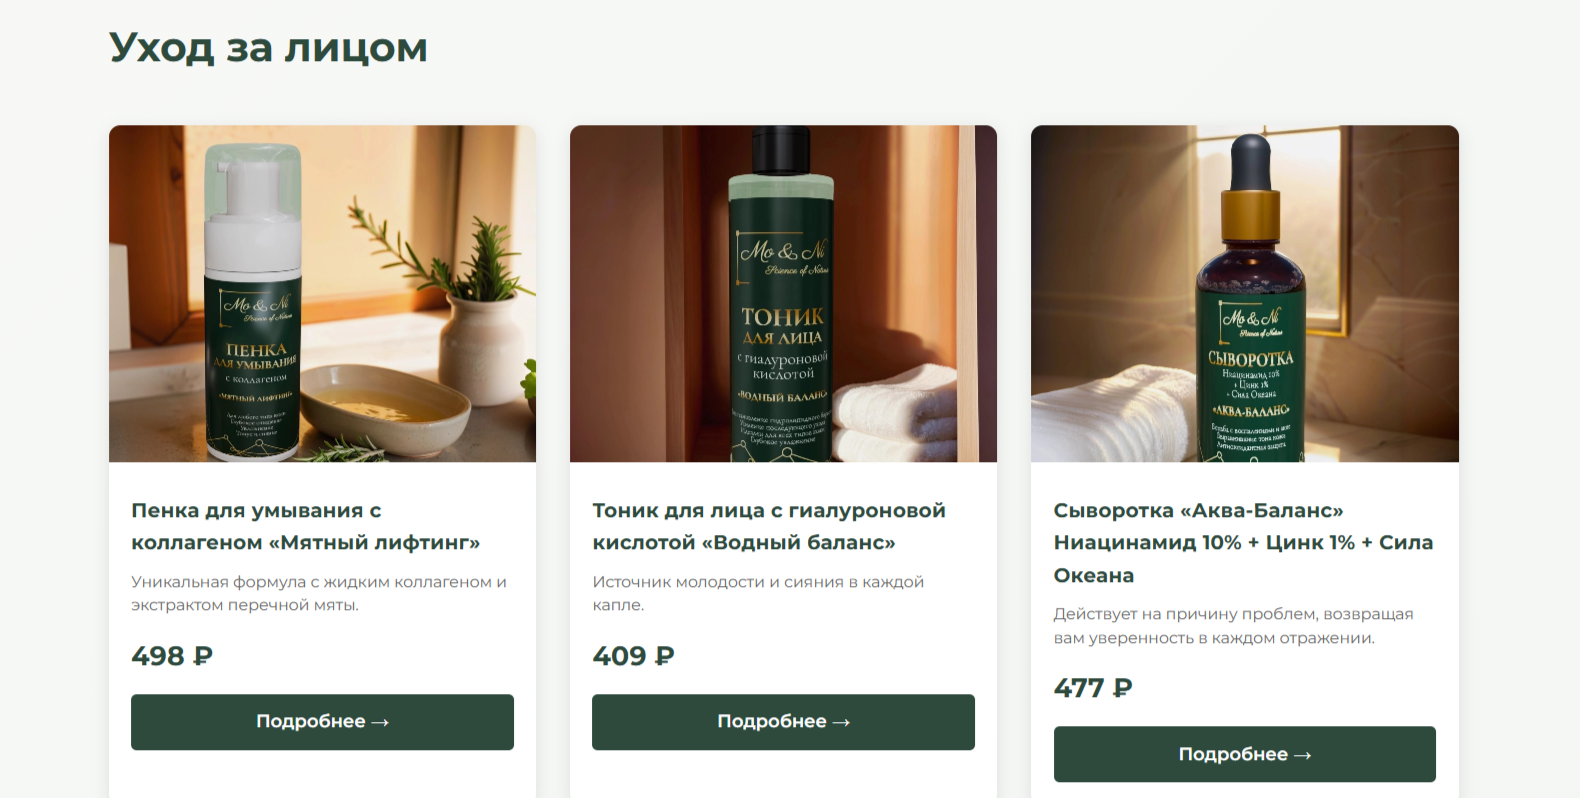Screen dimensions: 1580x798
Task: Click «Подробнее» under the foam cleanser
Action: 322,722
